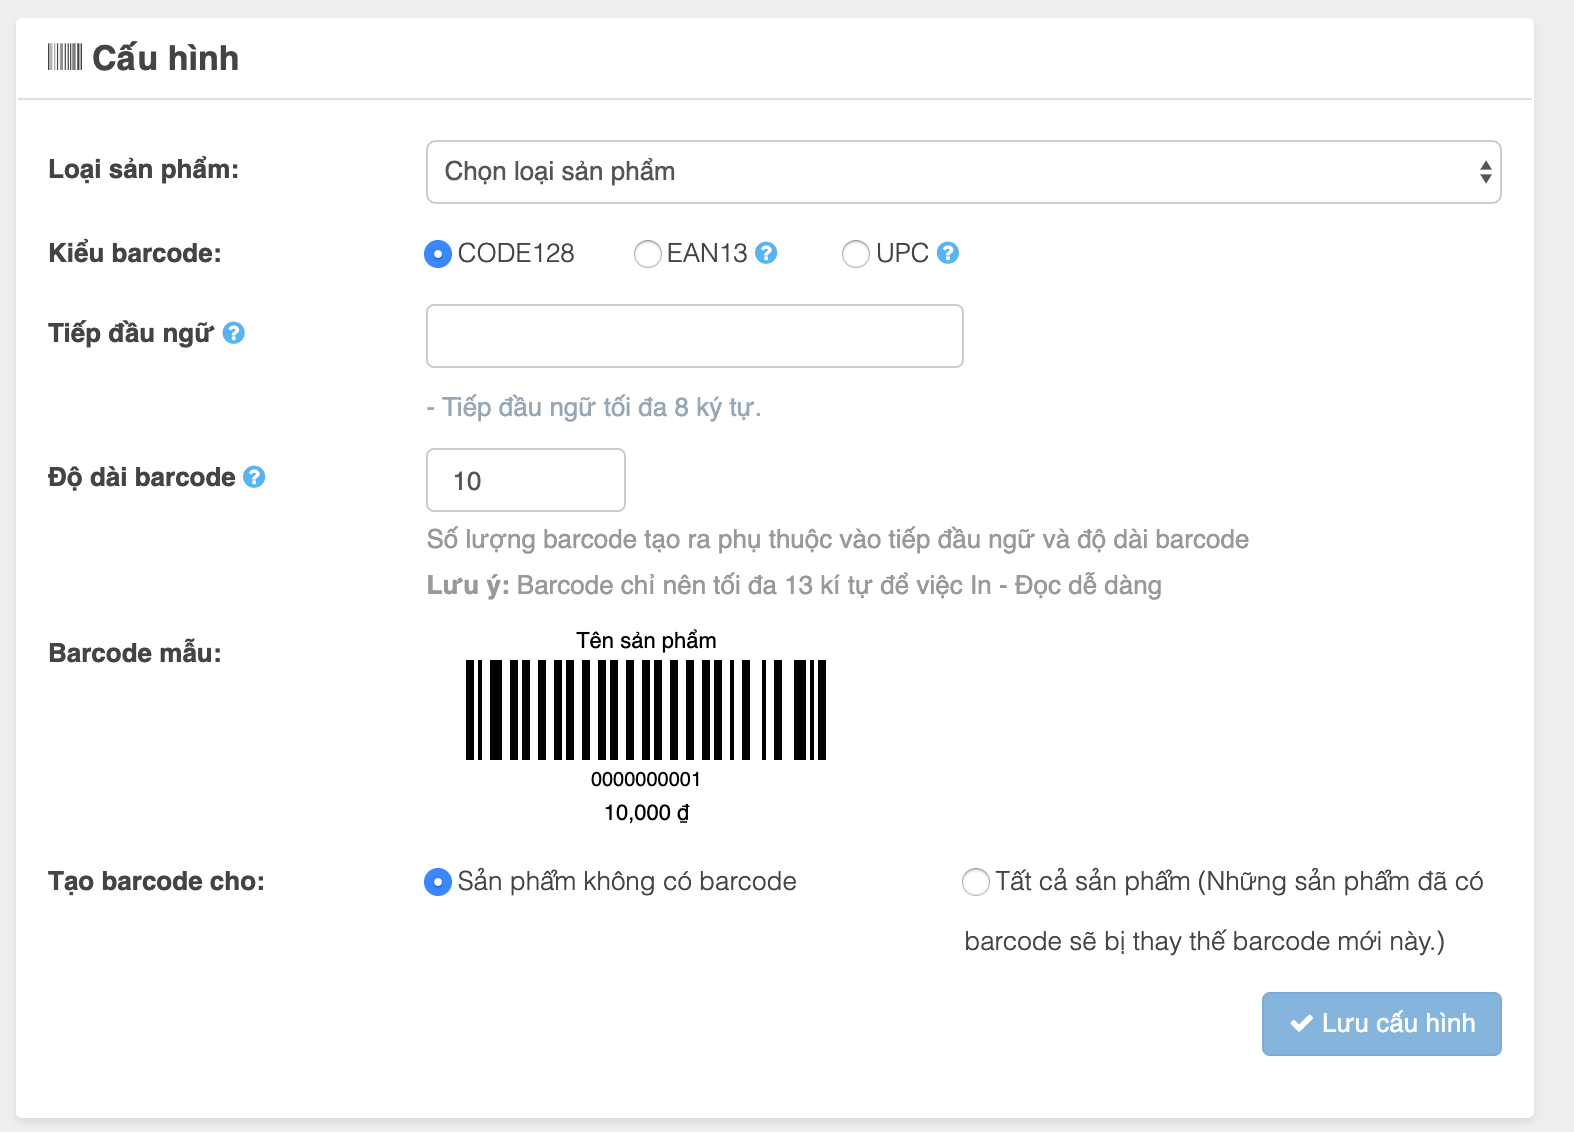Image resolution: width=1574 pixels, height=1132 pixels.
Task: Choose Tất cả sản phẩm option
Action: [x=976, y=882]
